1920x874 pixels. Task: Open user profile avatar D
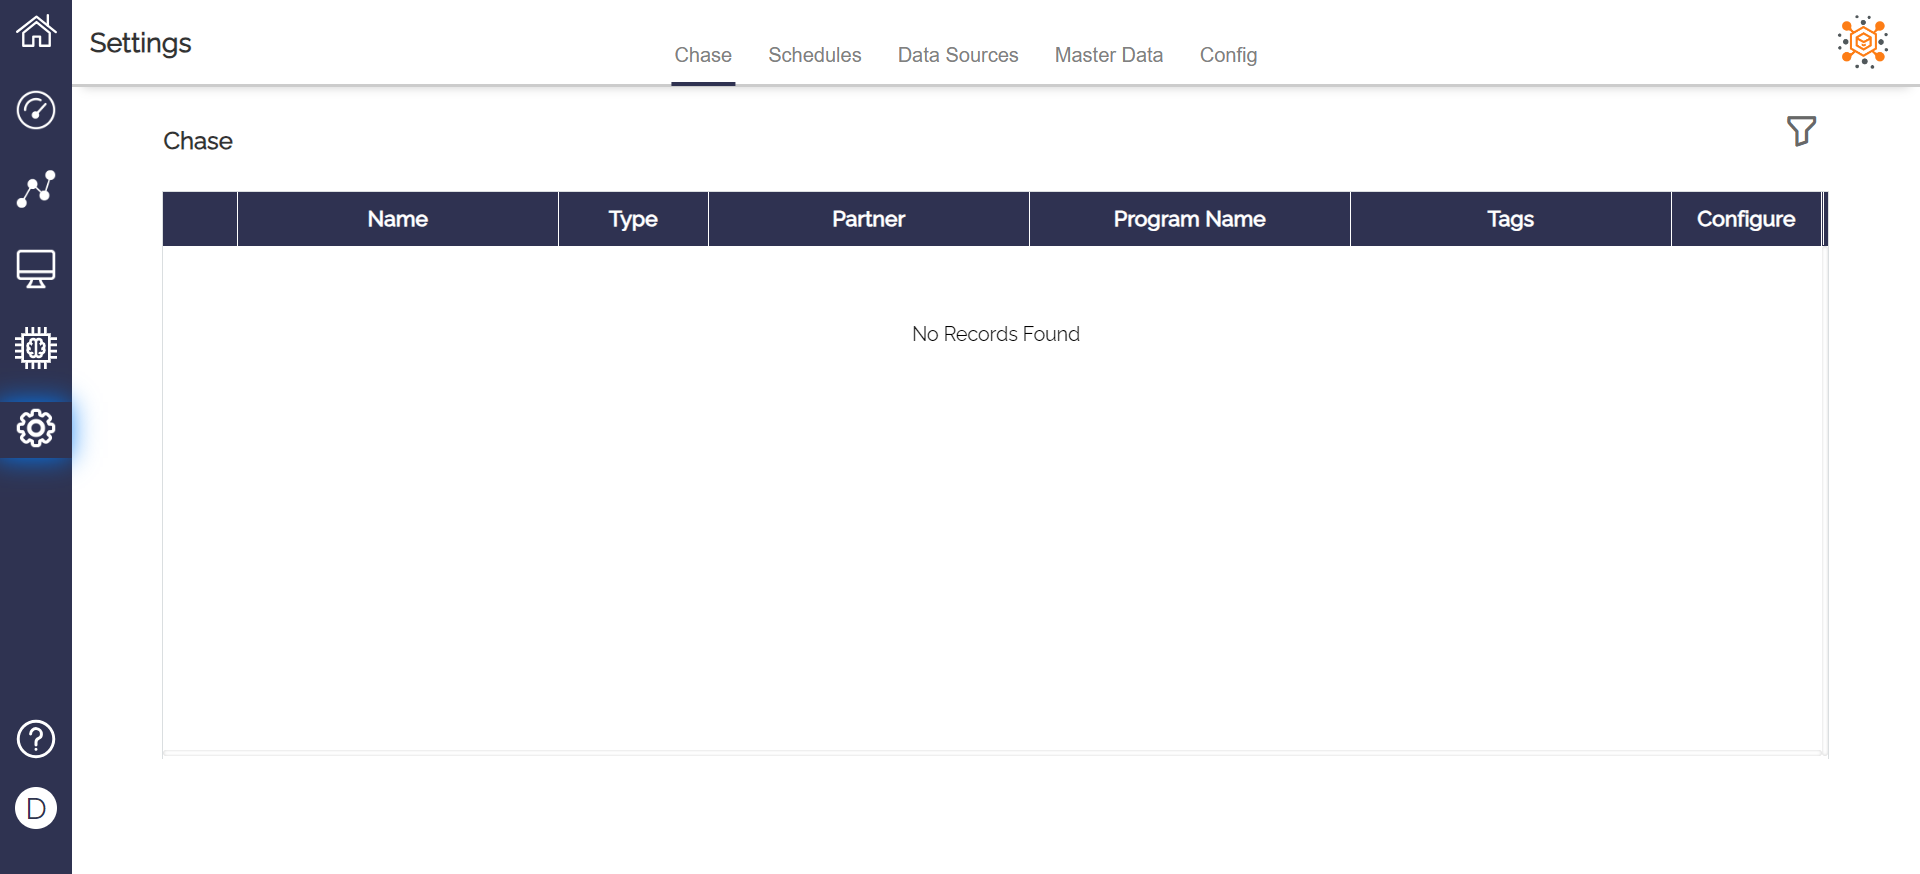pos(36,808)
